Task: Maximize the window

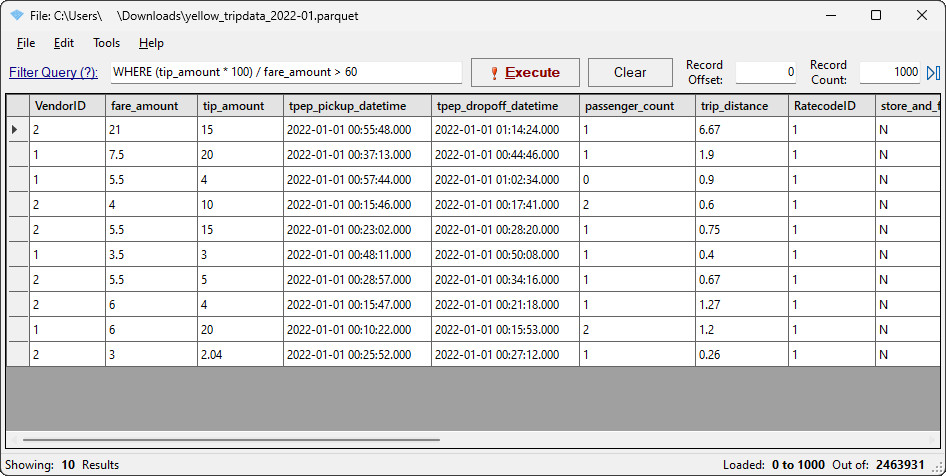Action: (876, 15)
